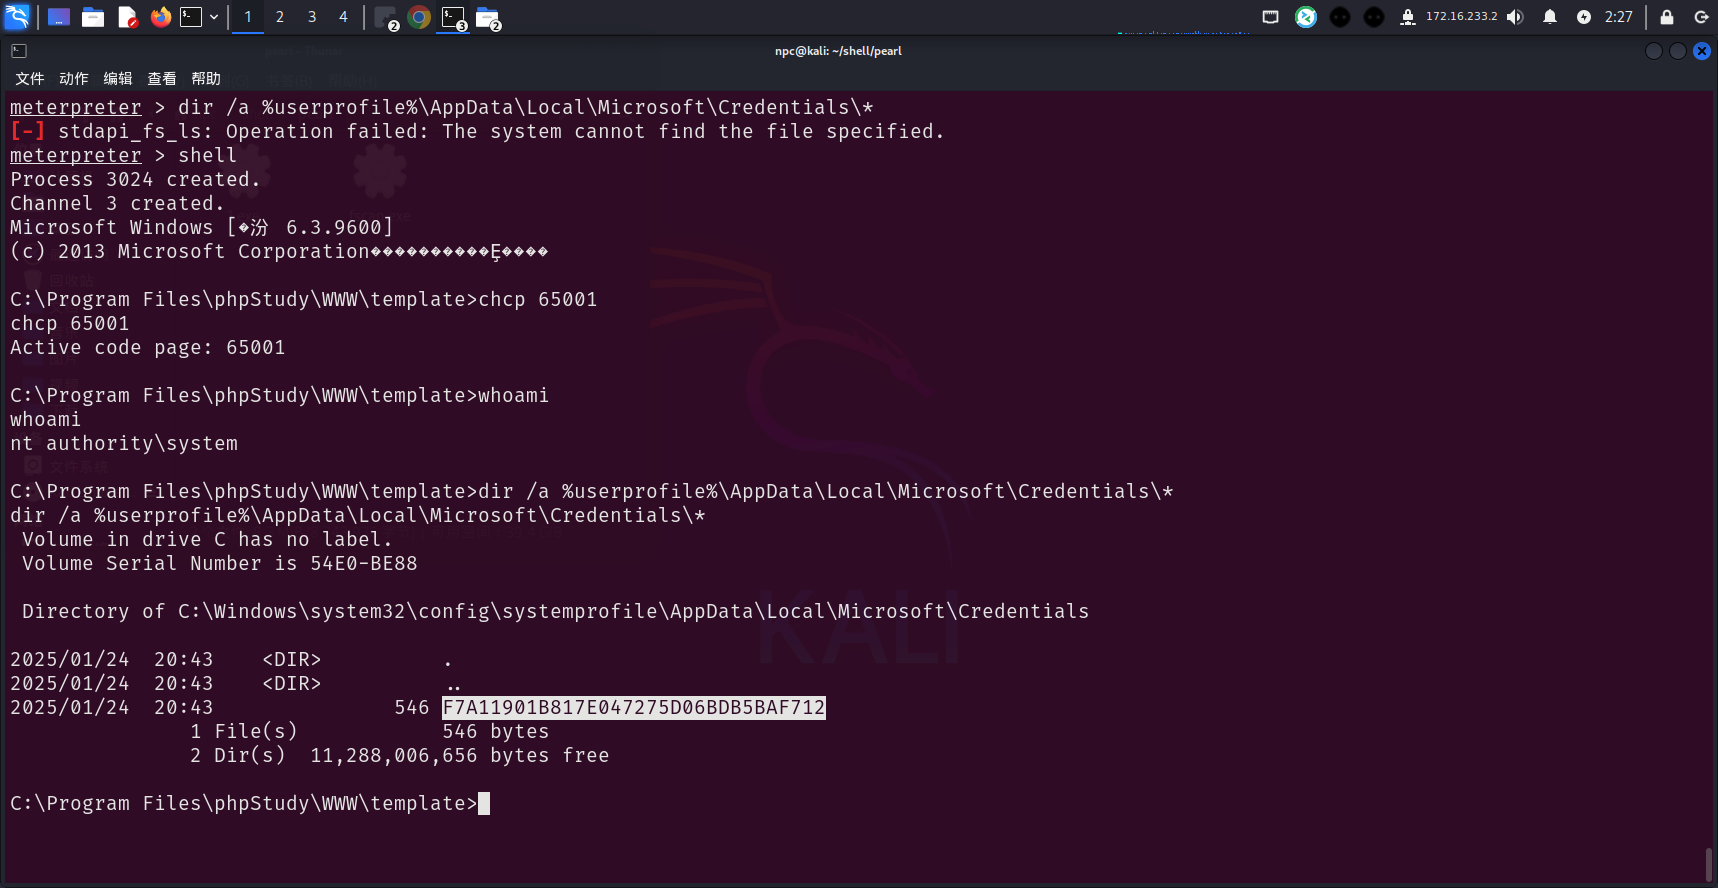The height and width of the screenshot is (888, 1718).
Task: Switch to workspace 3
Action: click(x=312, y=17)
